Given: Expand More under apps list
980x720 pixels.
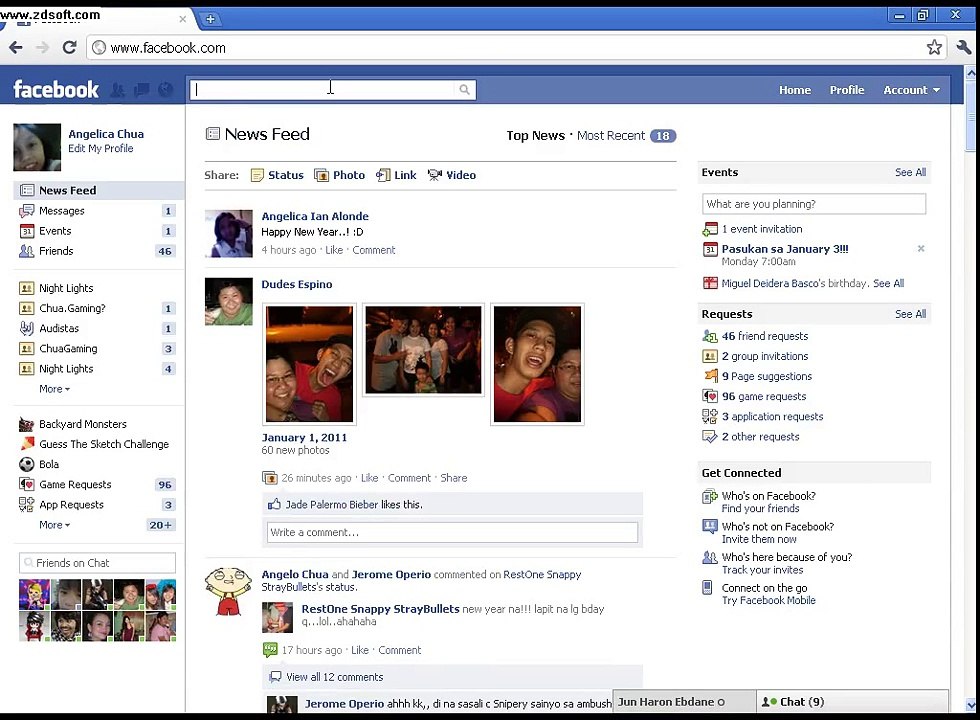Looking at the screenshot, I should 54,525.
